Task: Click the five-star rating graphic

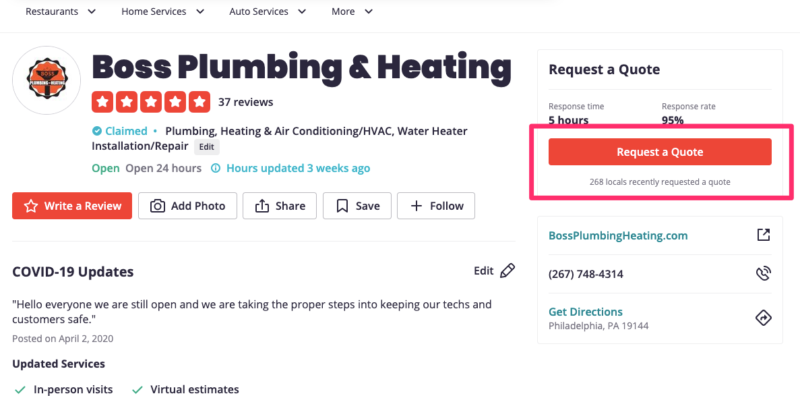Action: [151, 102]
